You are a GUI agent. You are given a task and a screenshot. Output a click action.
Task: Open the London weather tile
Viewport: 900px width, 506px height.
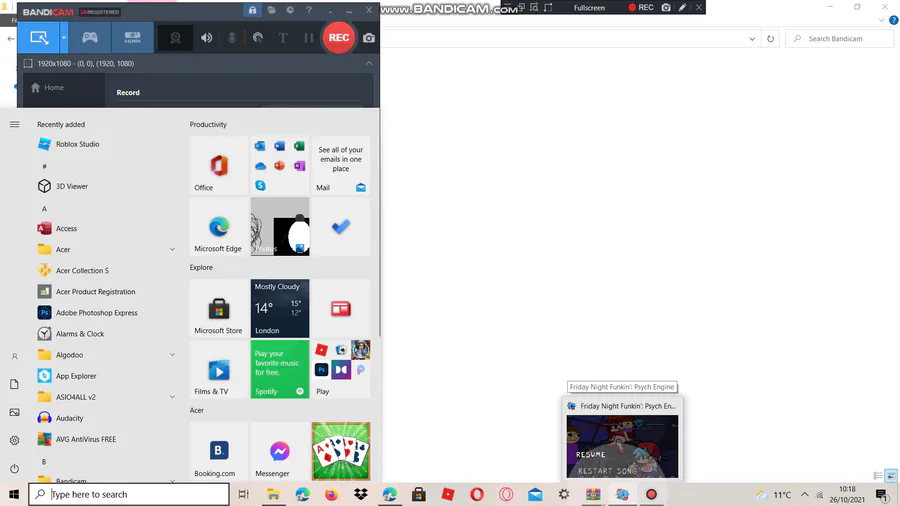pyautogui.click(x=280, y=309)
